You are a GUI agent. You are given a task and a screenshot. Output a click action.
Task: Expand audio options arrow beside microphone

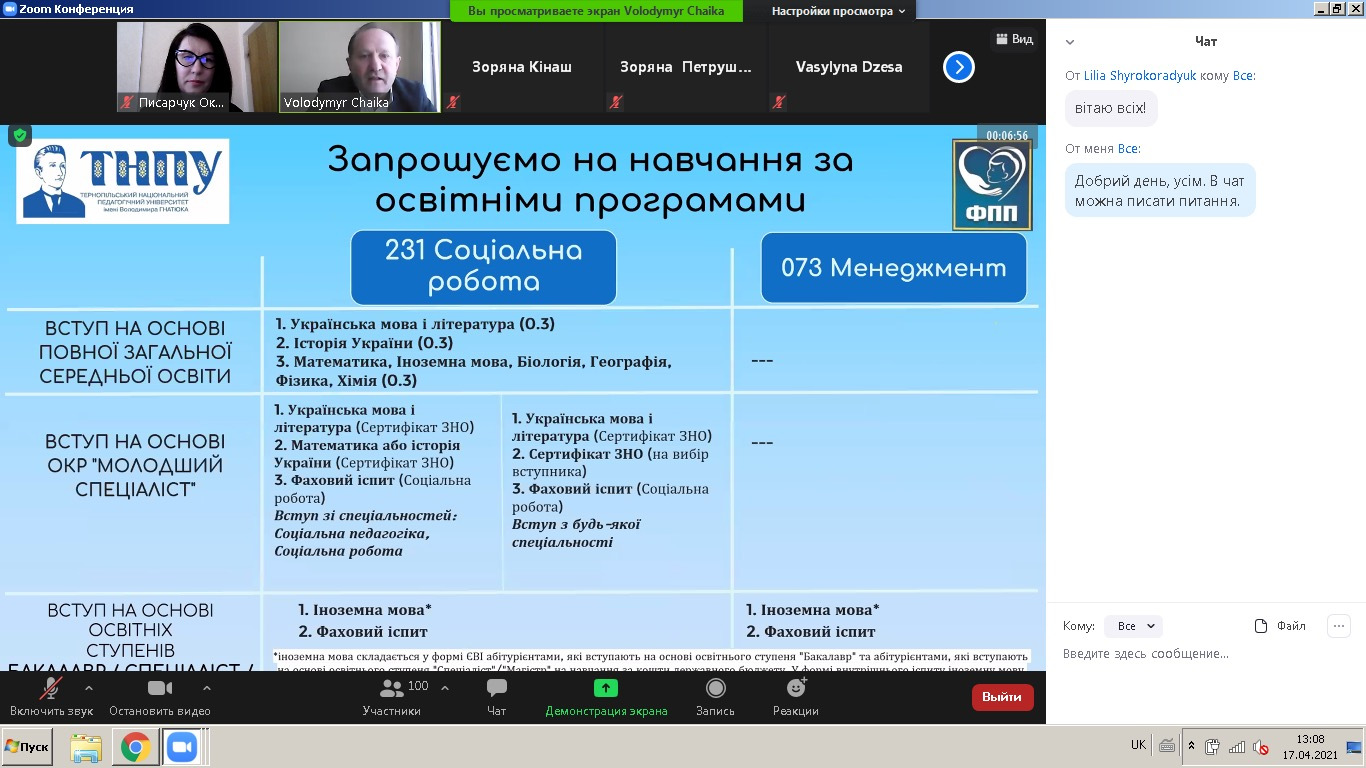(89, 688)
